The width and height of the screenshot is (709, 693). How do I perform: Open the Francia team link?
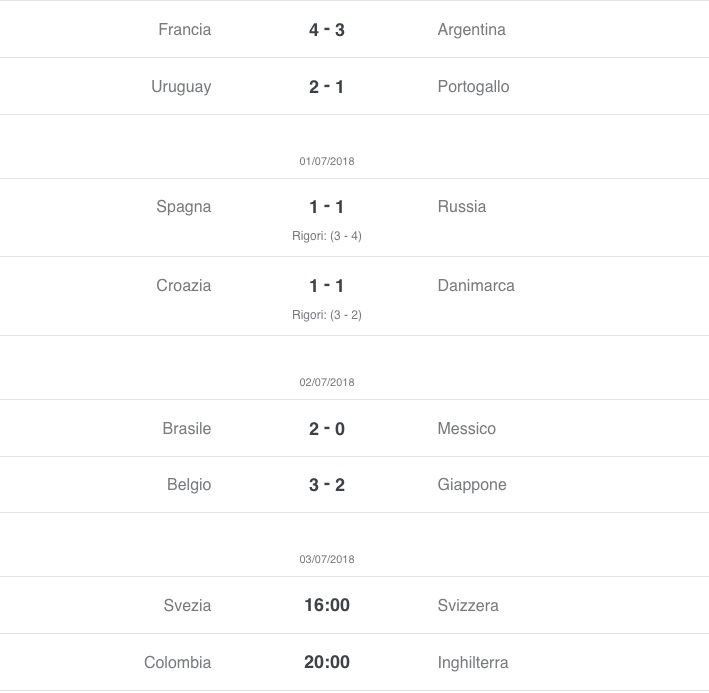[x=184, y=29]
